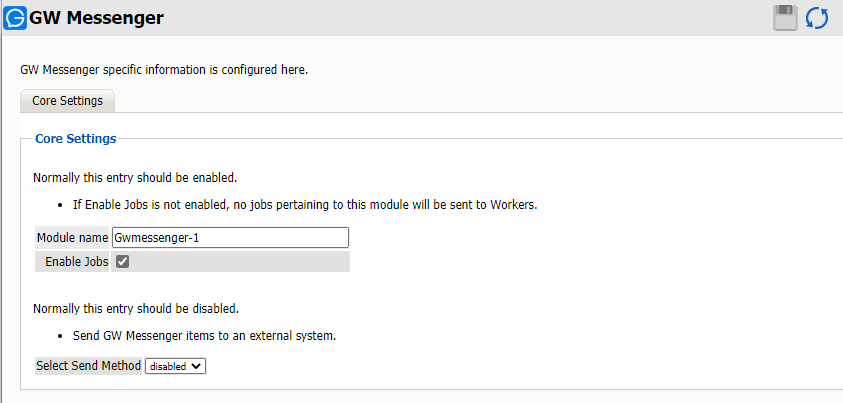
Task: Click the "Select Send Method" label
Action: 88,366
